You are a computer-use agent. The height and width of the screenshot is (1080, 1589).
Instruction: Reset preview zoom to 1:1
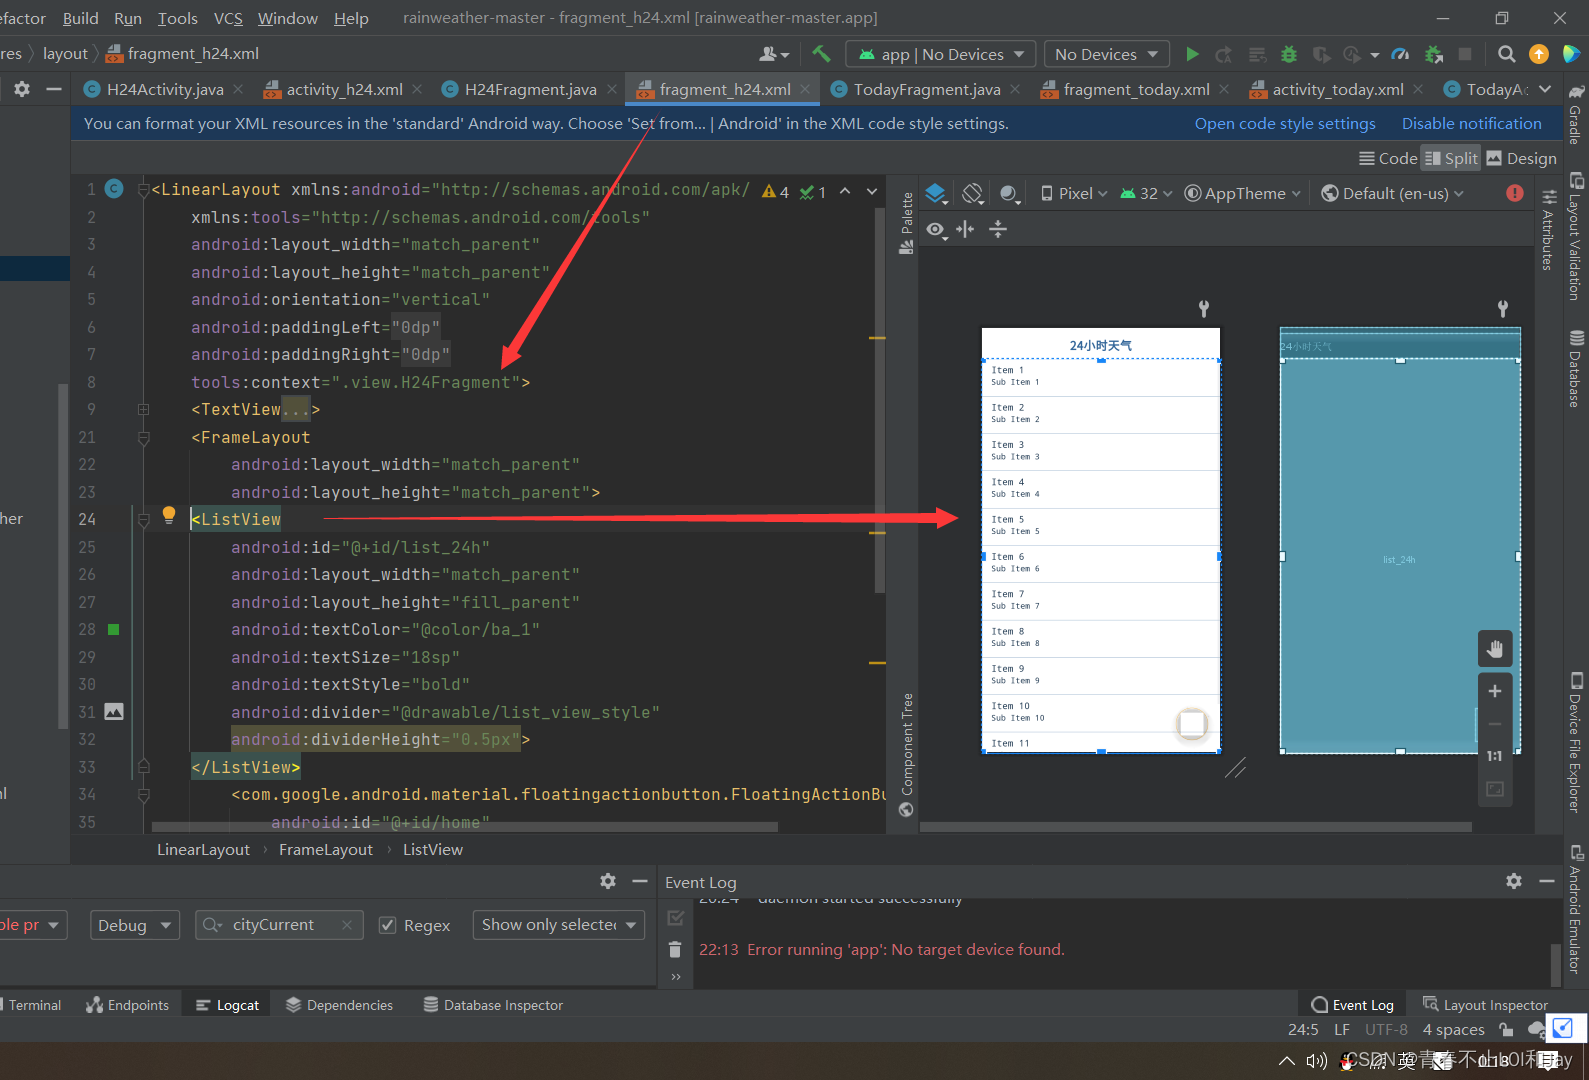pyautogui.click(x=1495, y=756)
